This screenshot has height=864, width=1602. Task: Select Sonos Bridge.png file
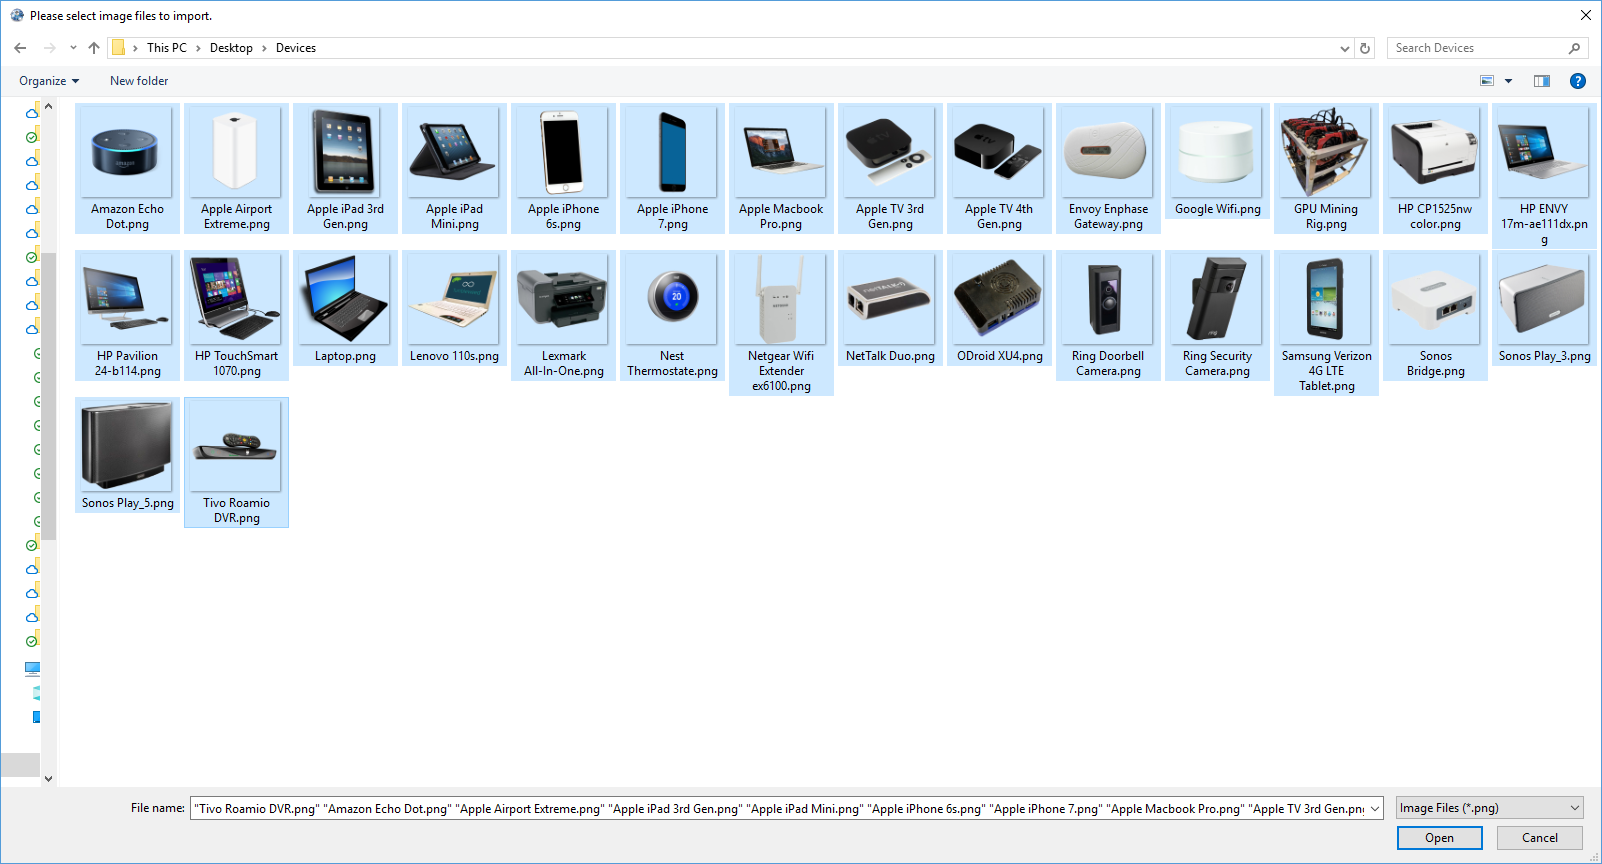tap(1435, 315)
